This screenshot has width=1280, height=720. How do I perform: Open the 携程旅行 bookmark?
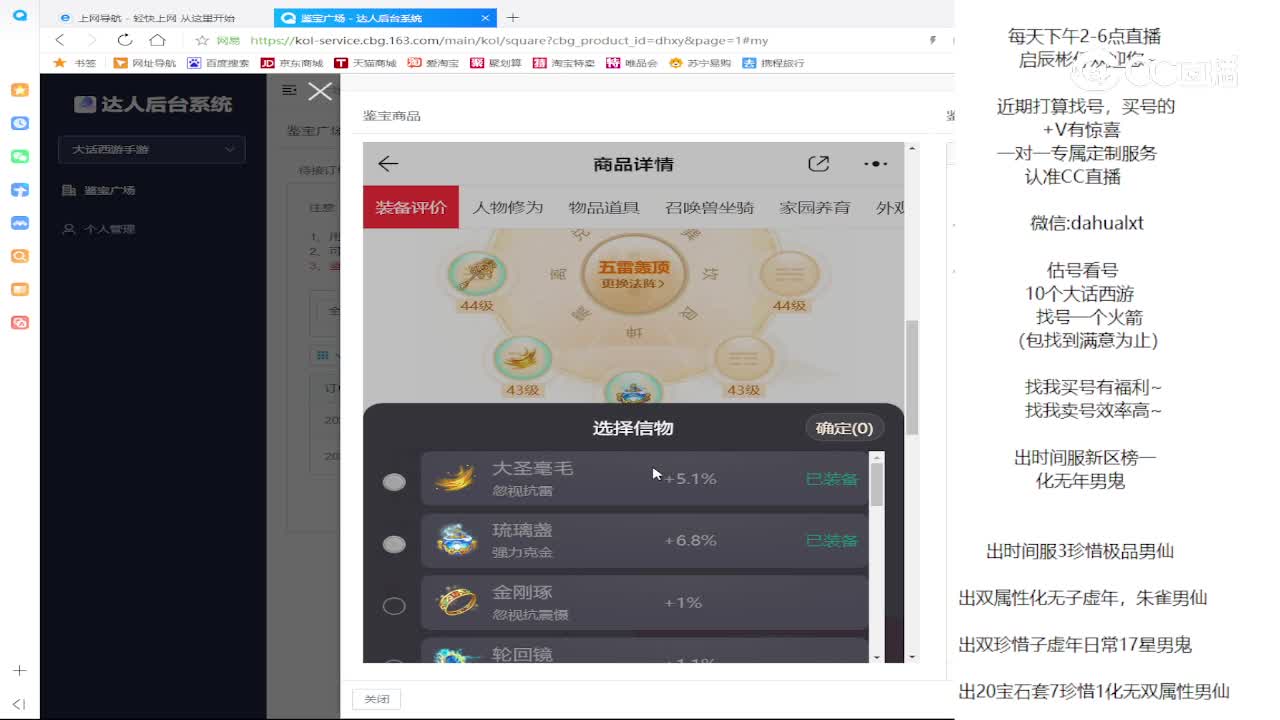click(773, 62)
